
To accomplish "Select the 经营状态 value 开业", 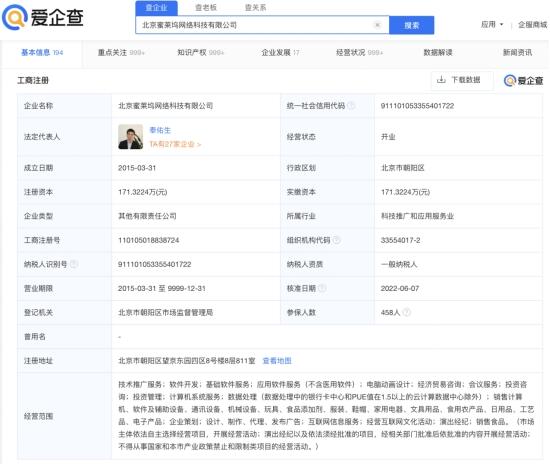I will point(388,137).
